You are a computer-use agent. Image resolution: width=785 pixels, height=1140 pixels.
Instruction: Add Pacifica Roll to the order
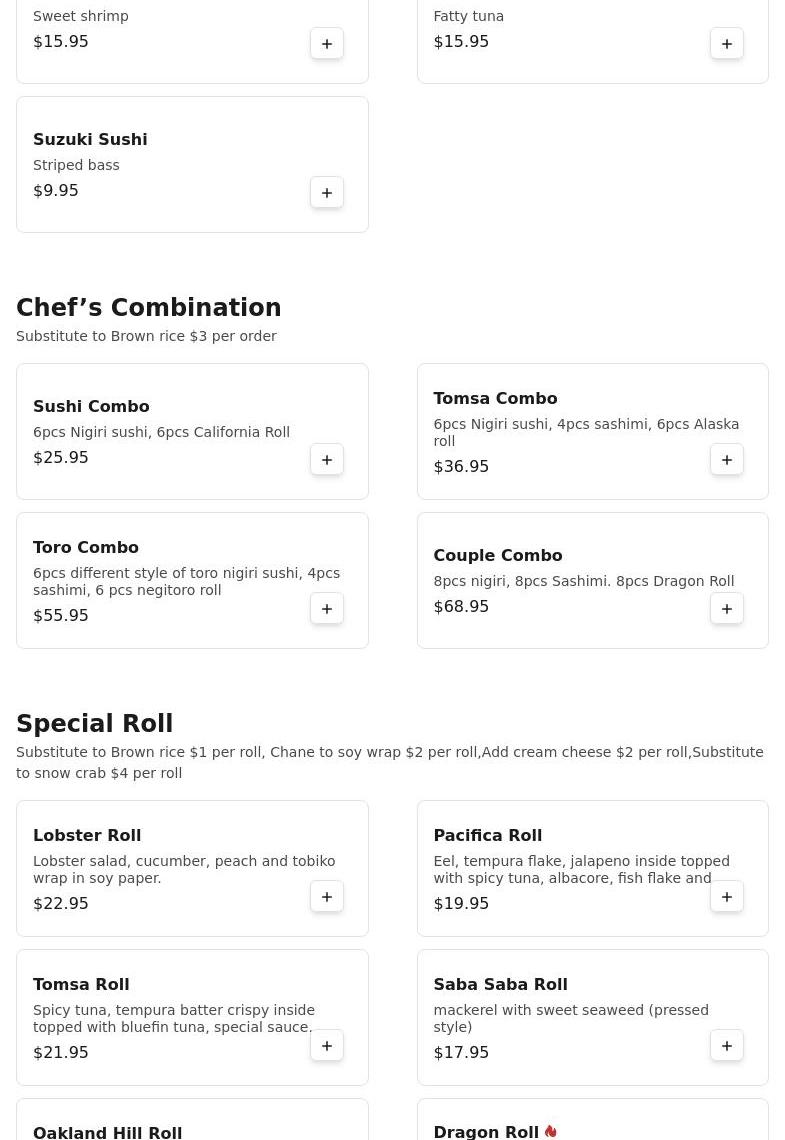pos(727,896)
